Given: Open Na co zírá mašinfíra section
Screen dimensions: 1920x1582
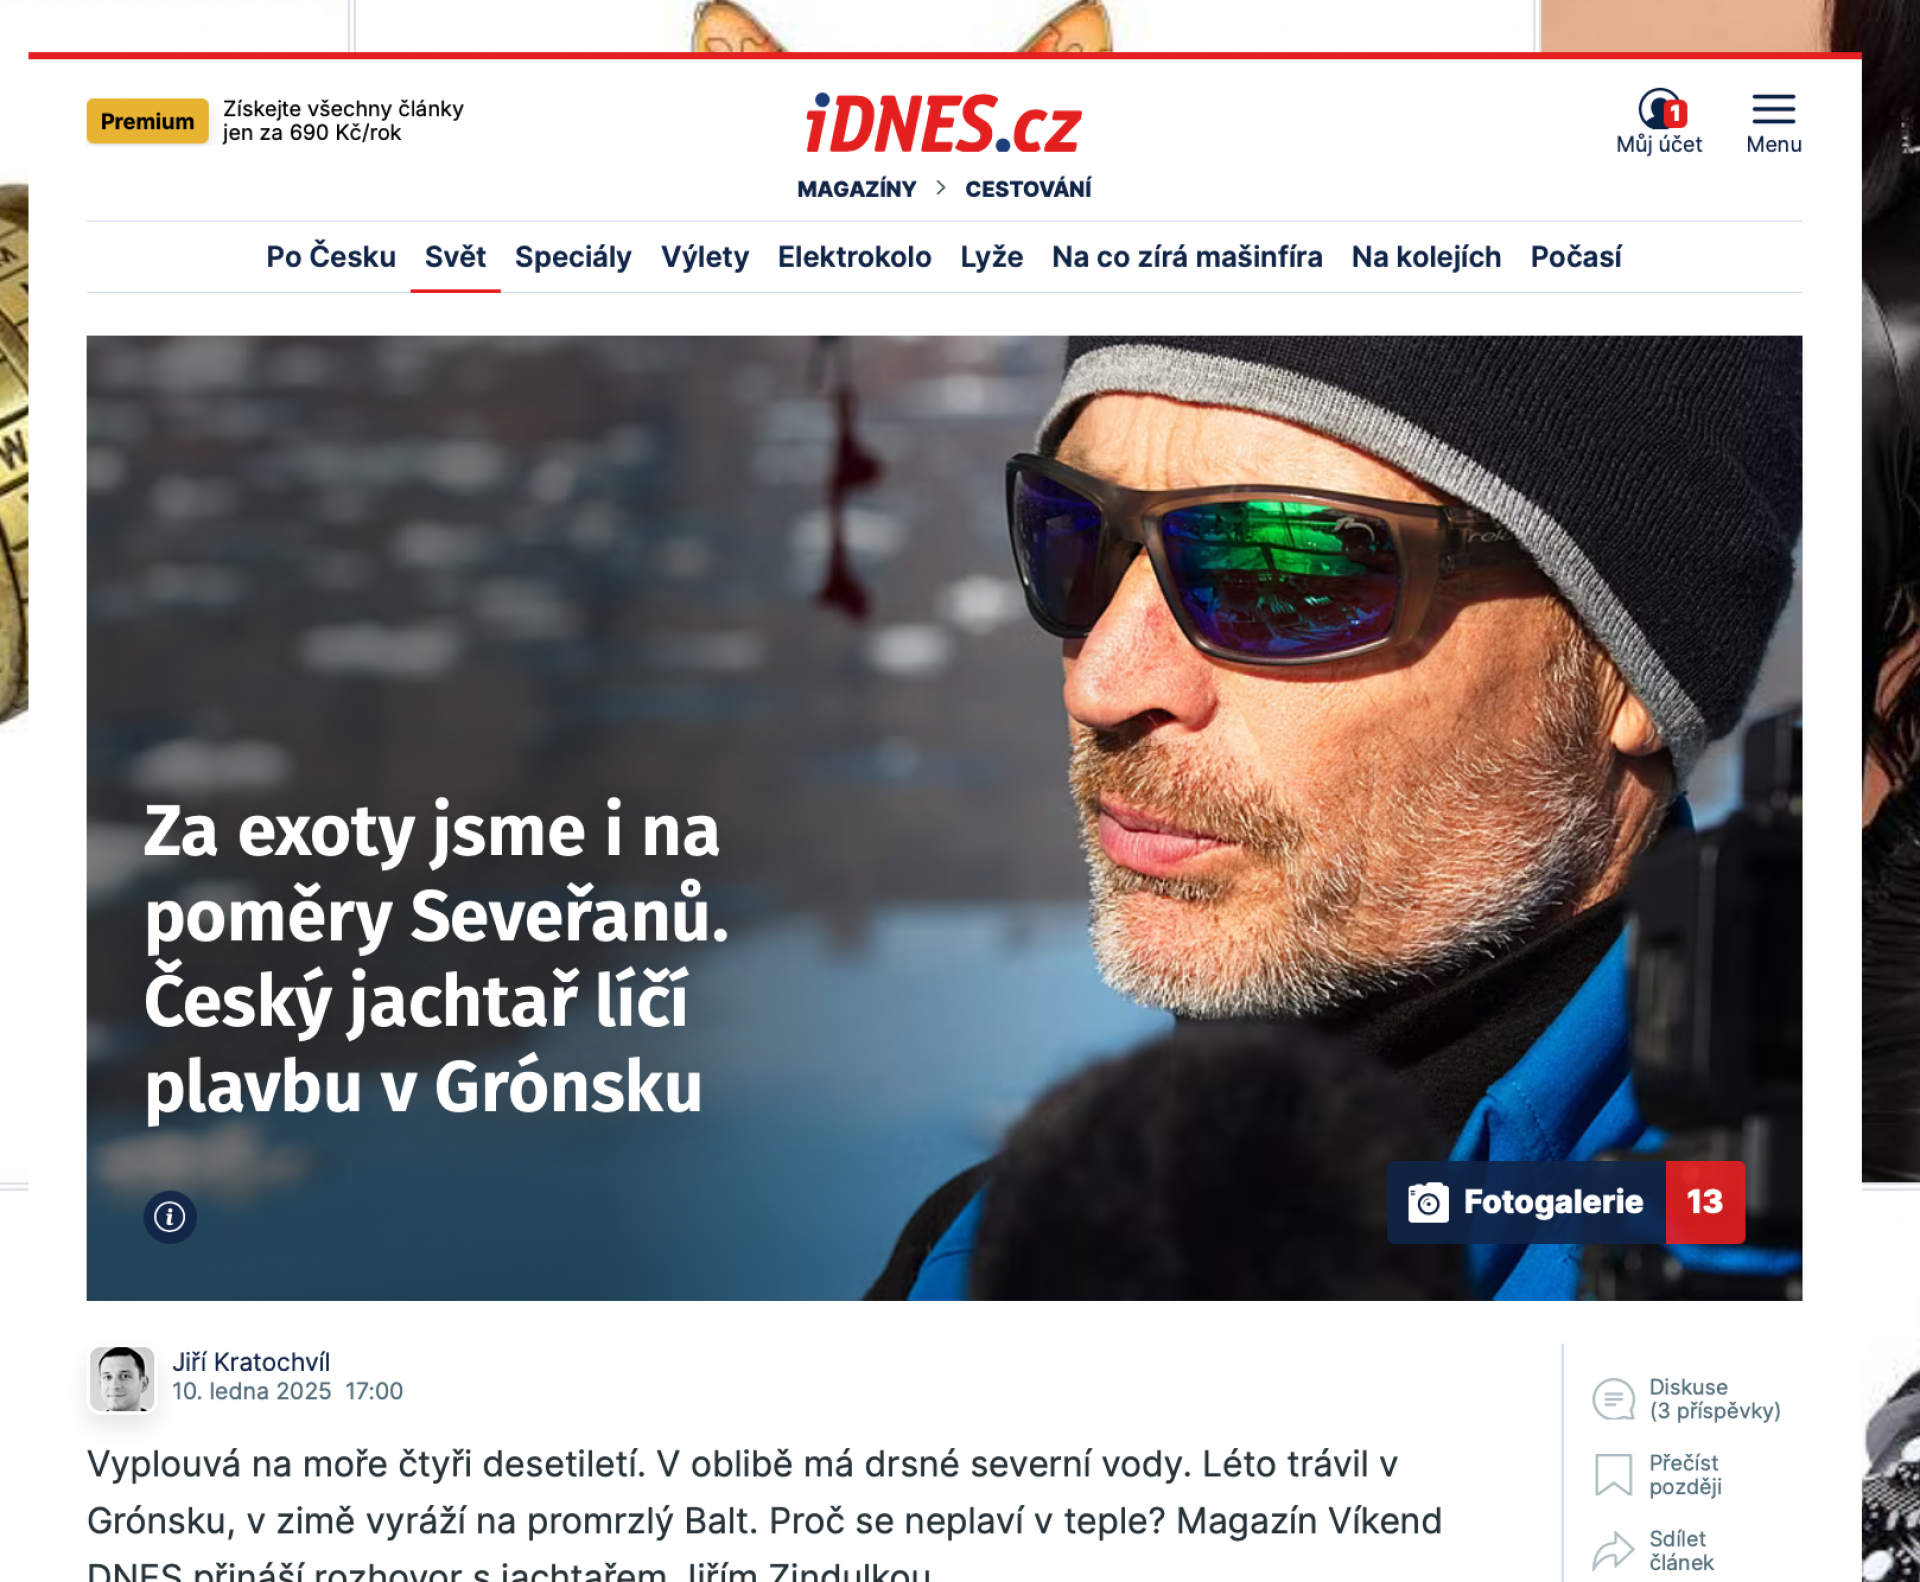Looking at the screenshot, I should 1187,257.
